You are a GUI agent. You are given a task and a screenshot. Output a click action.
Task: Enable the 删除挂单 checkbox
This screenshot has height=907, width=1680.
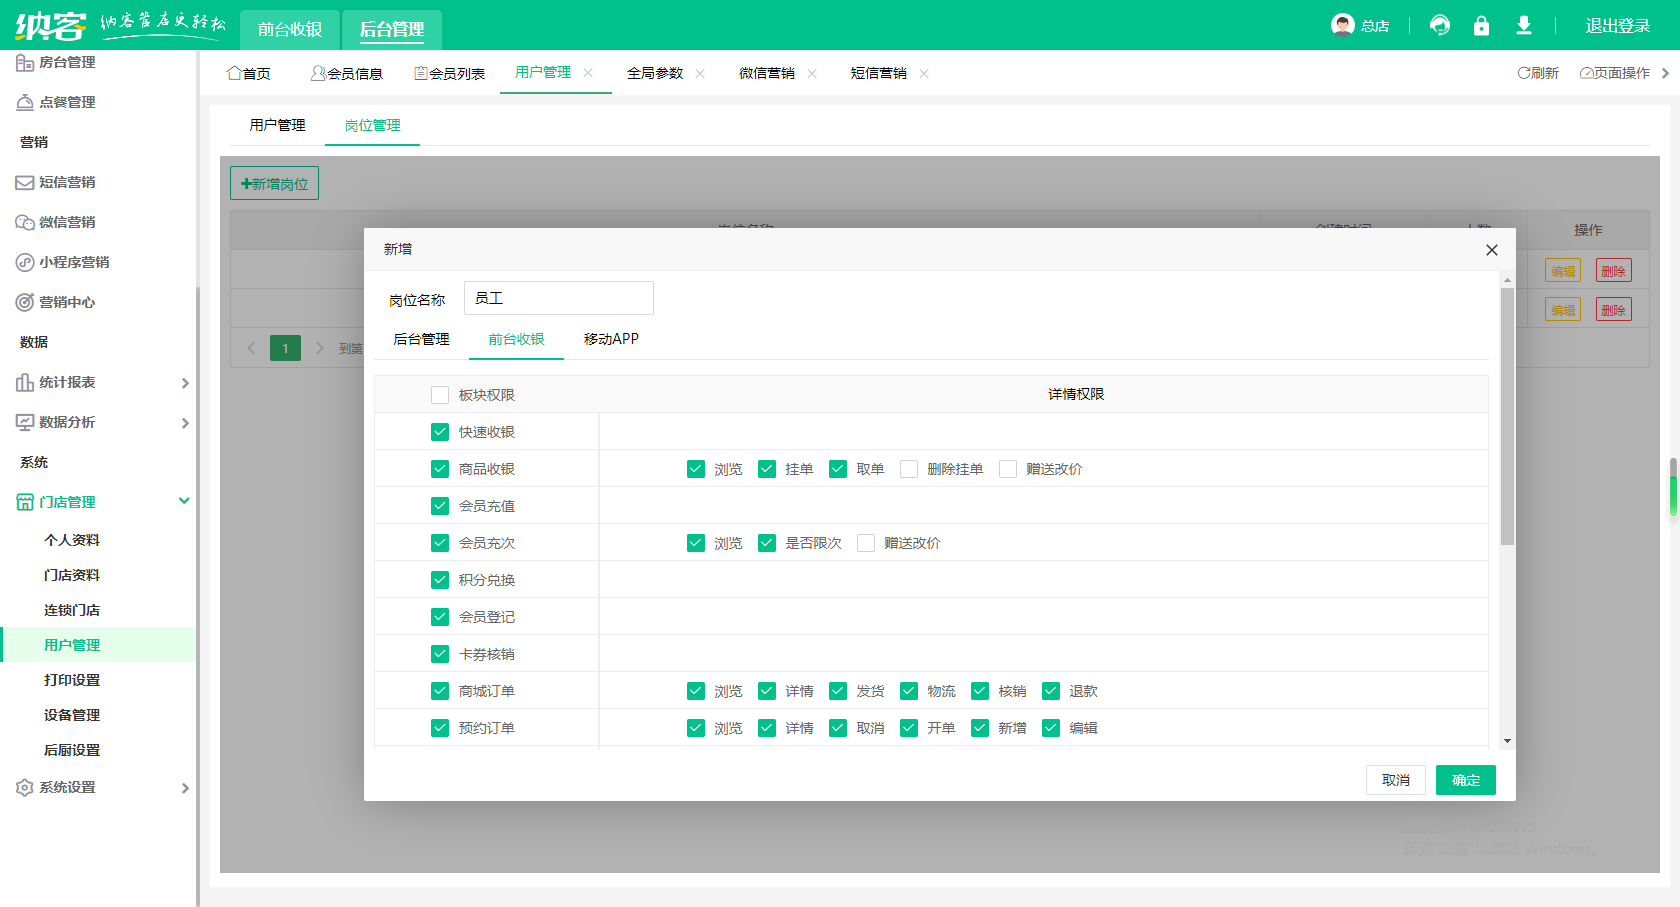[x=909, y=469]
